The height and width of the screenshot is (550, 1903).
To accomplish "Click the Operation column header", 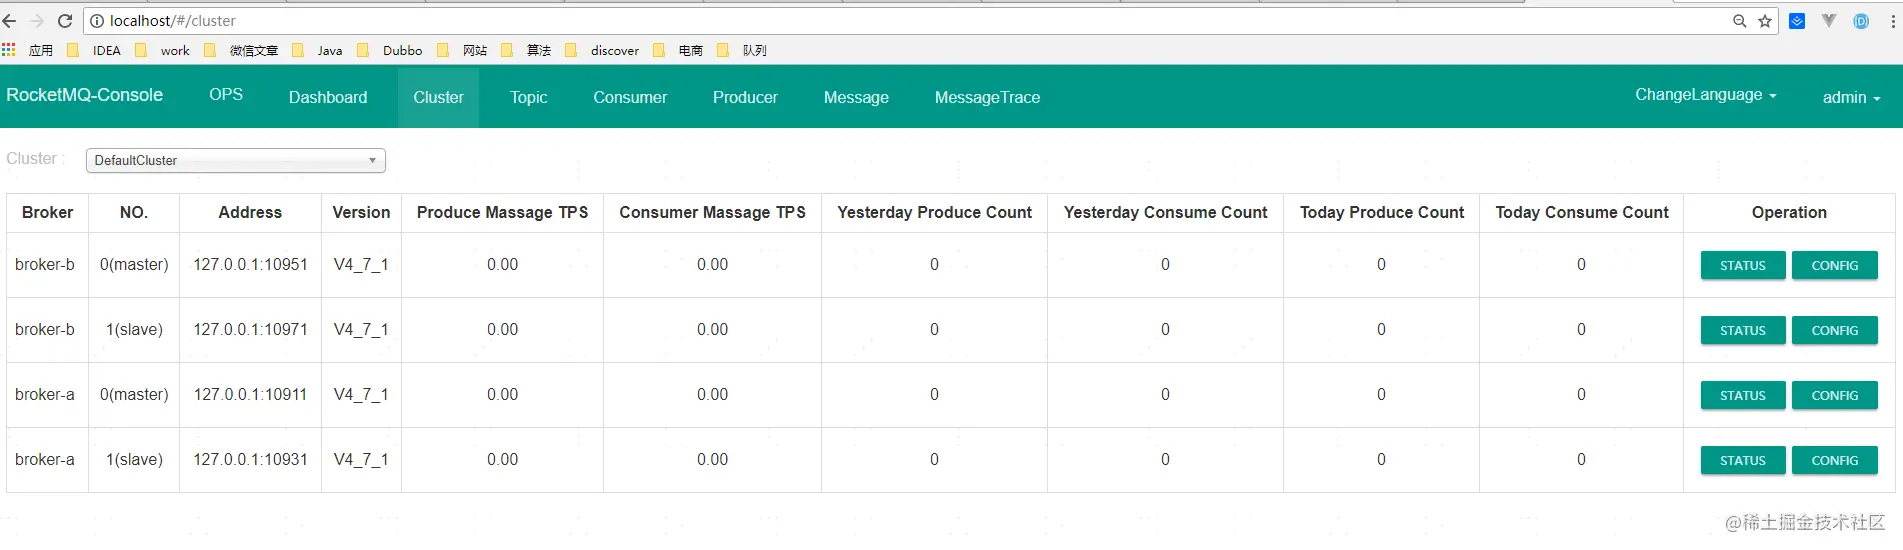I will pyautogui.click(x=1789, y=213).
